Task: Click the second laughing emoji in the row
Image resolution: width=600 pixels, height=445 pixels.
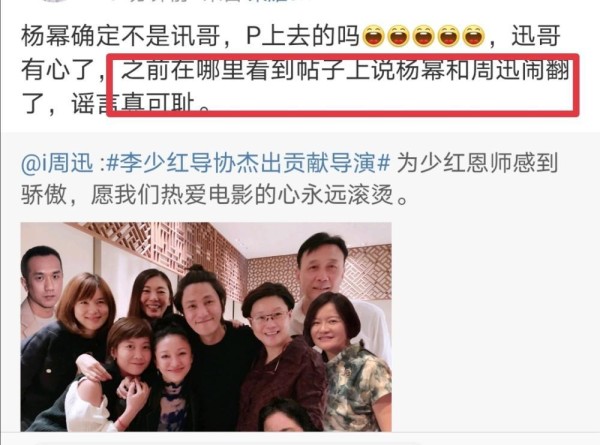Action: tap(398, 36)
